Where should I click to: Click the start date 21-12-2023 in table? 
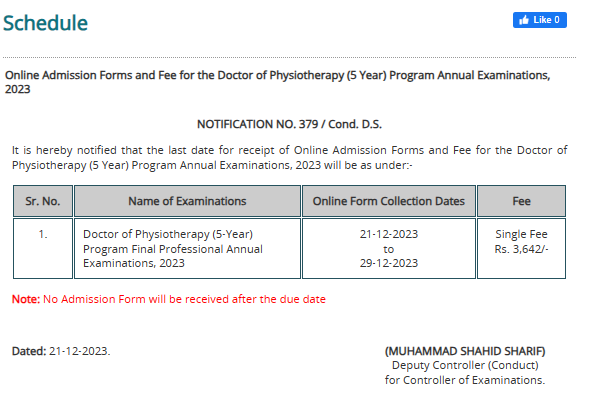[388, 234]
